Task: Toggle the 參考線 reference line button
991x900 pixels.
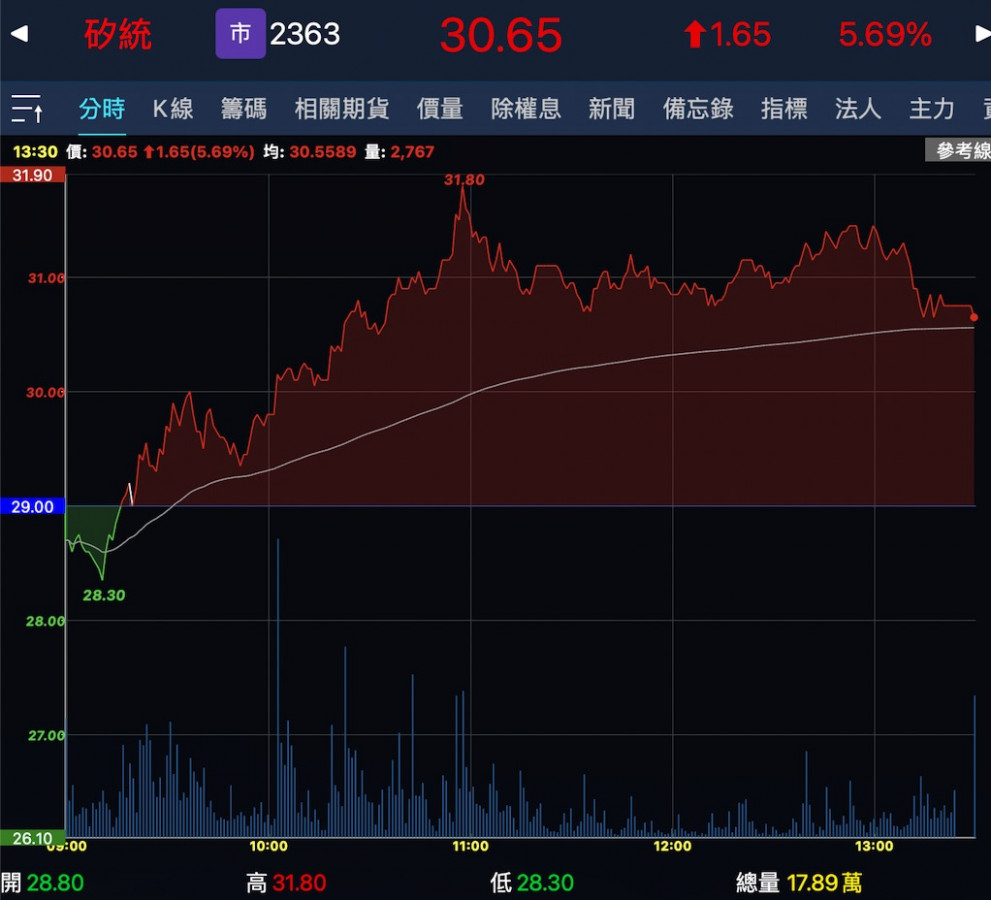Action: [x=958, y=150]
